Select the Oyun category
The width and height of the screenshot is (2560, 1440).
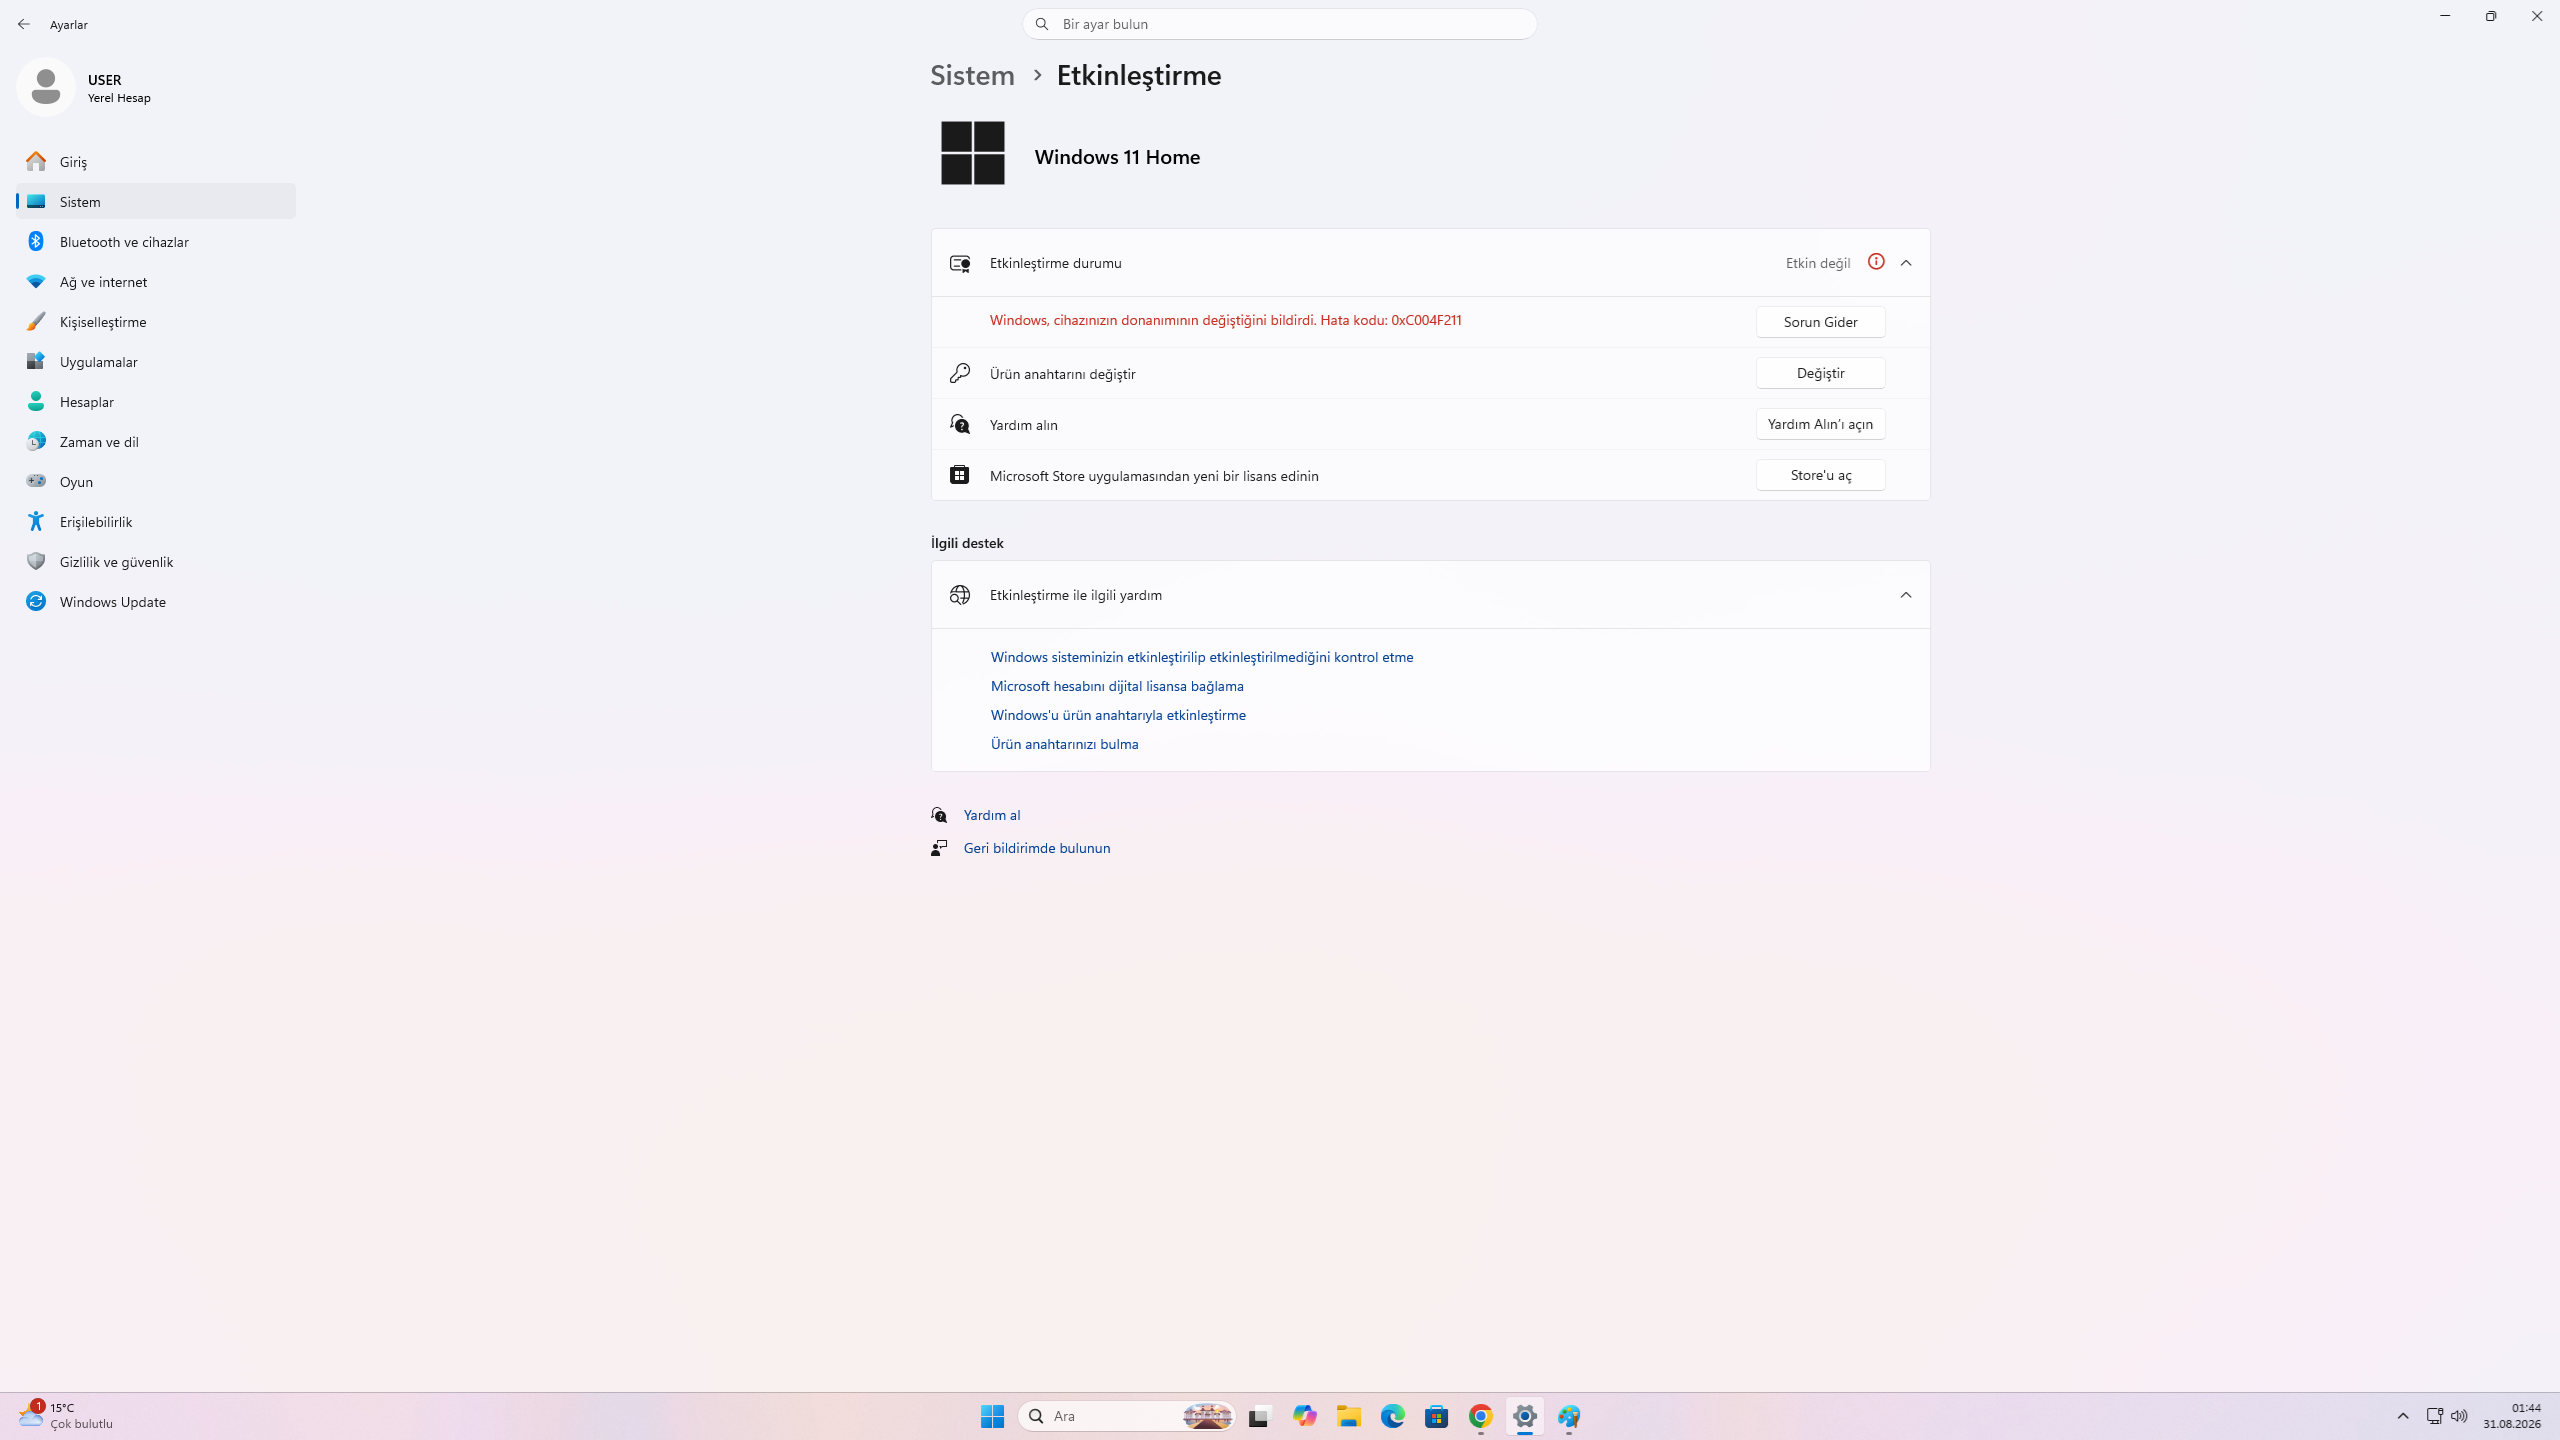click(156, 481)
